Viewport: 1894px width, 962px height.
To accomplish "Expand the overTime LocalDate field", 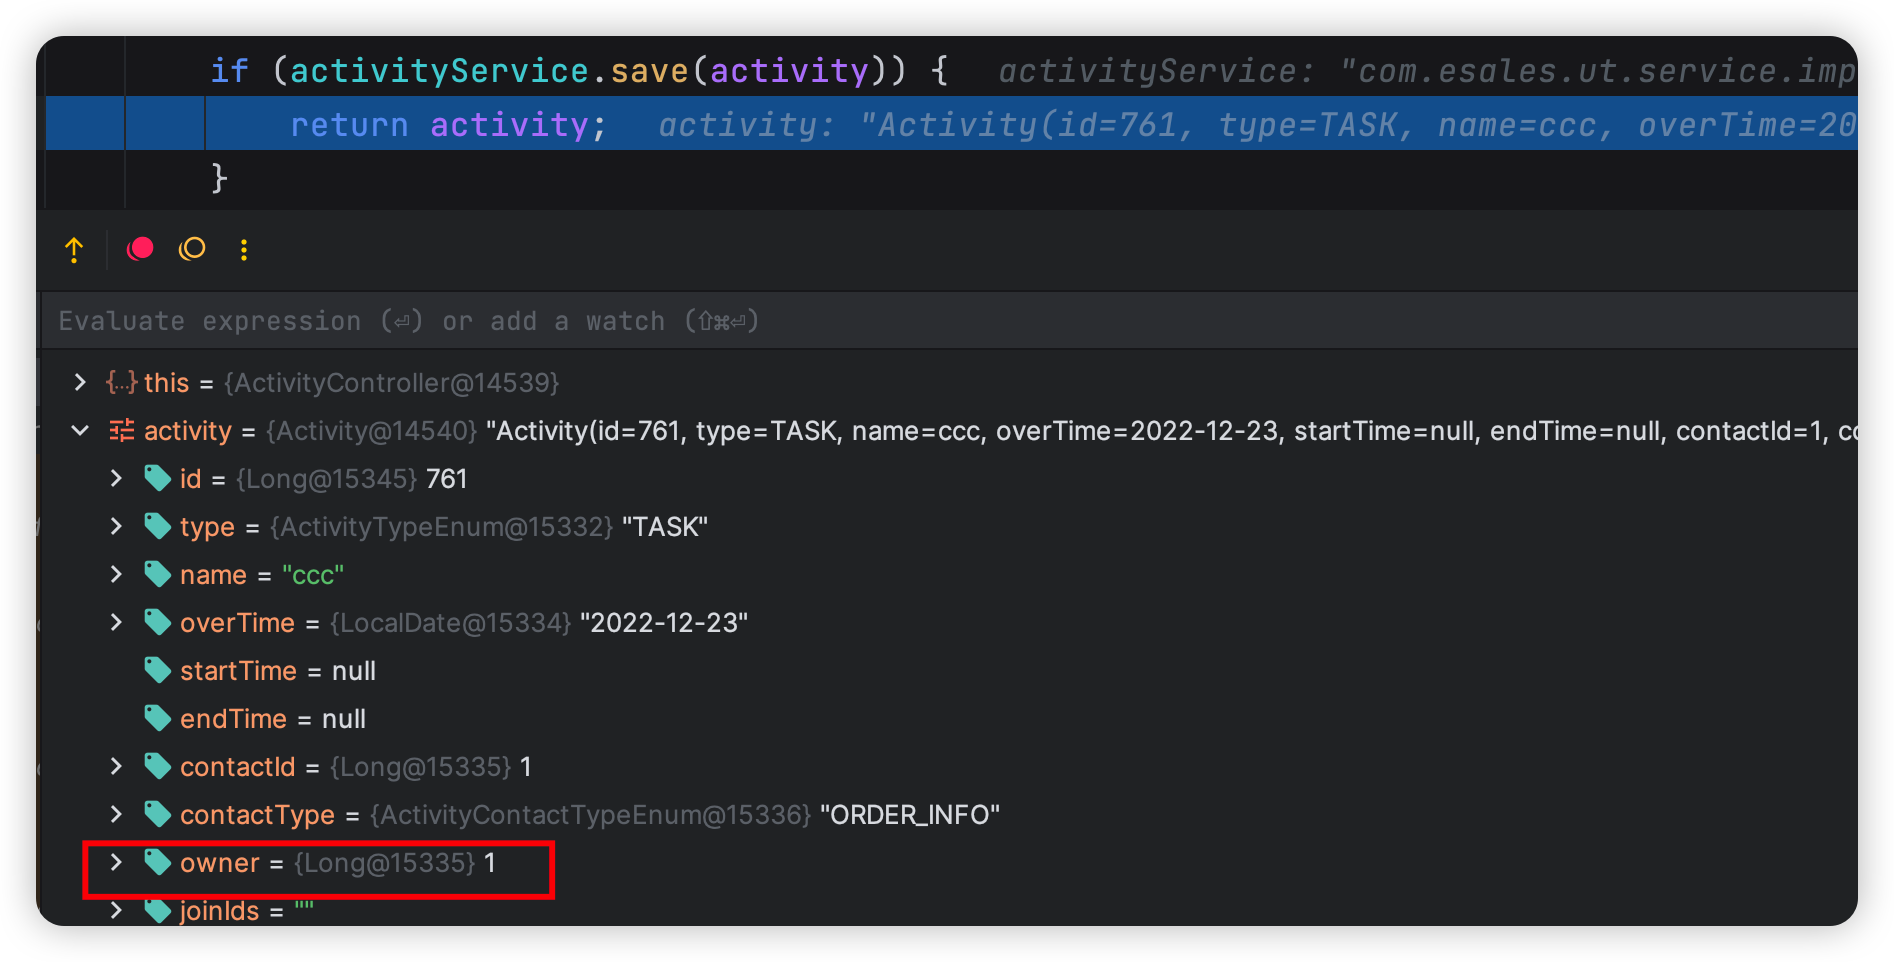I will click(116, 622).
